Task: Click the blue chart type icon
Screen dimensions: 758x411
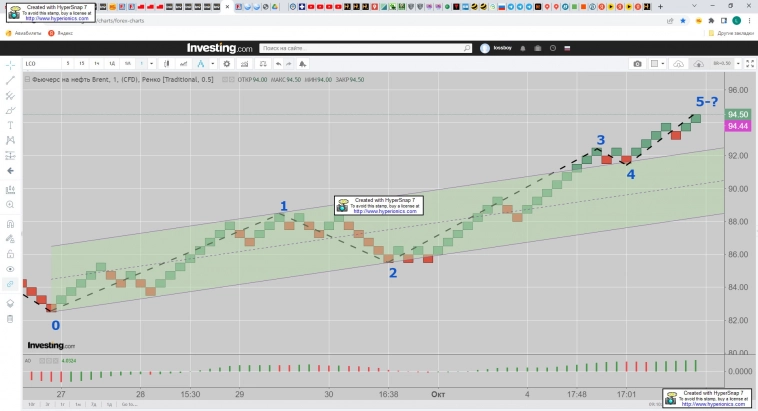Action: [x=201, y=64]
